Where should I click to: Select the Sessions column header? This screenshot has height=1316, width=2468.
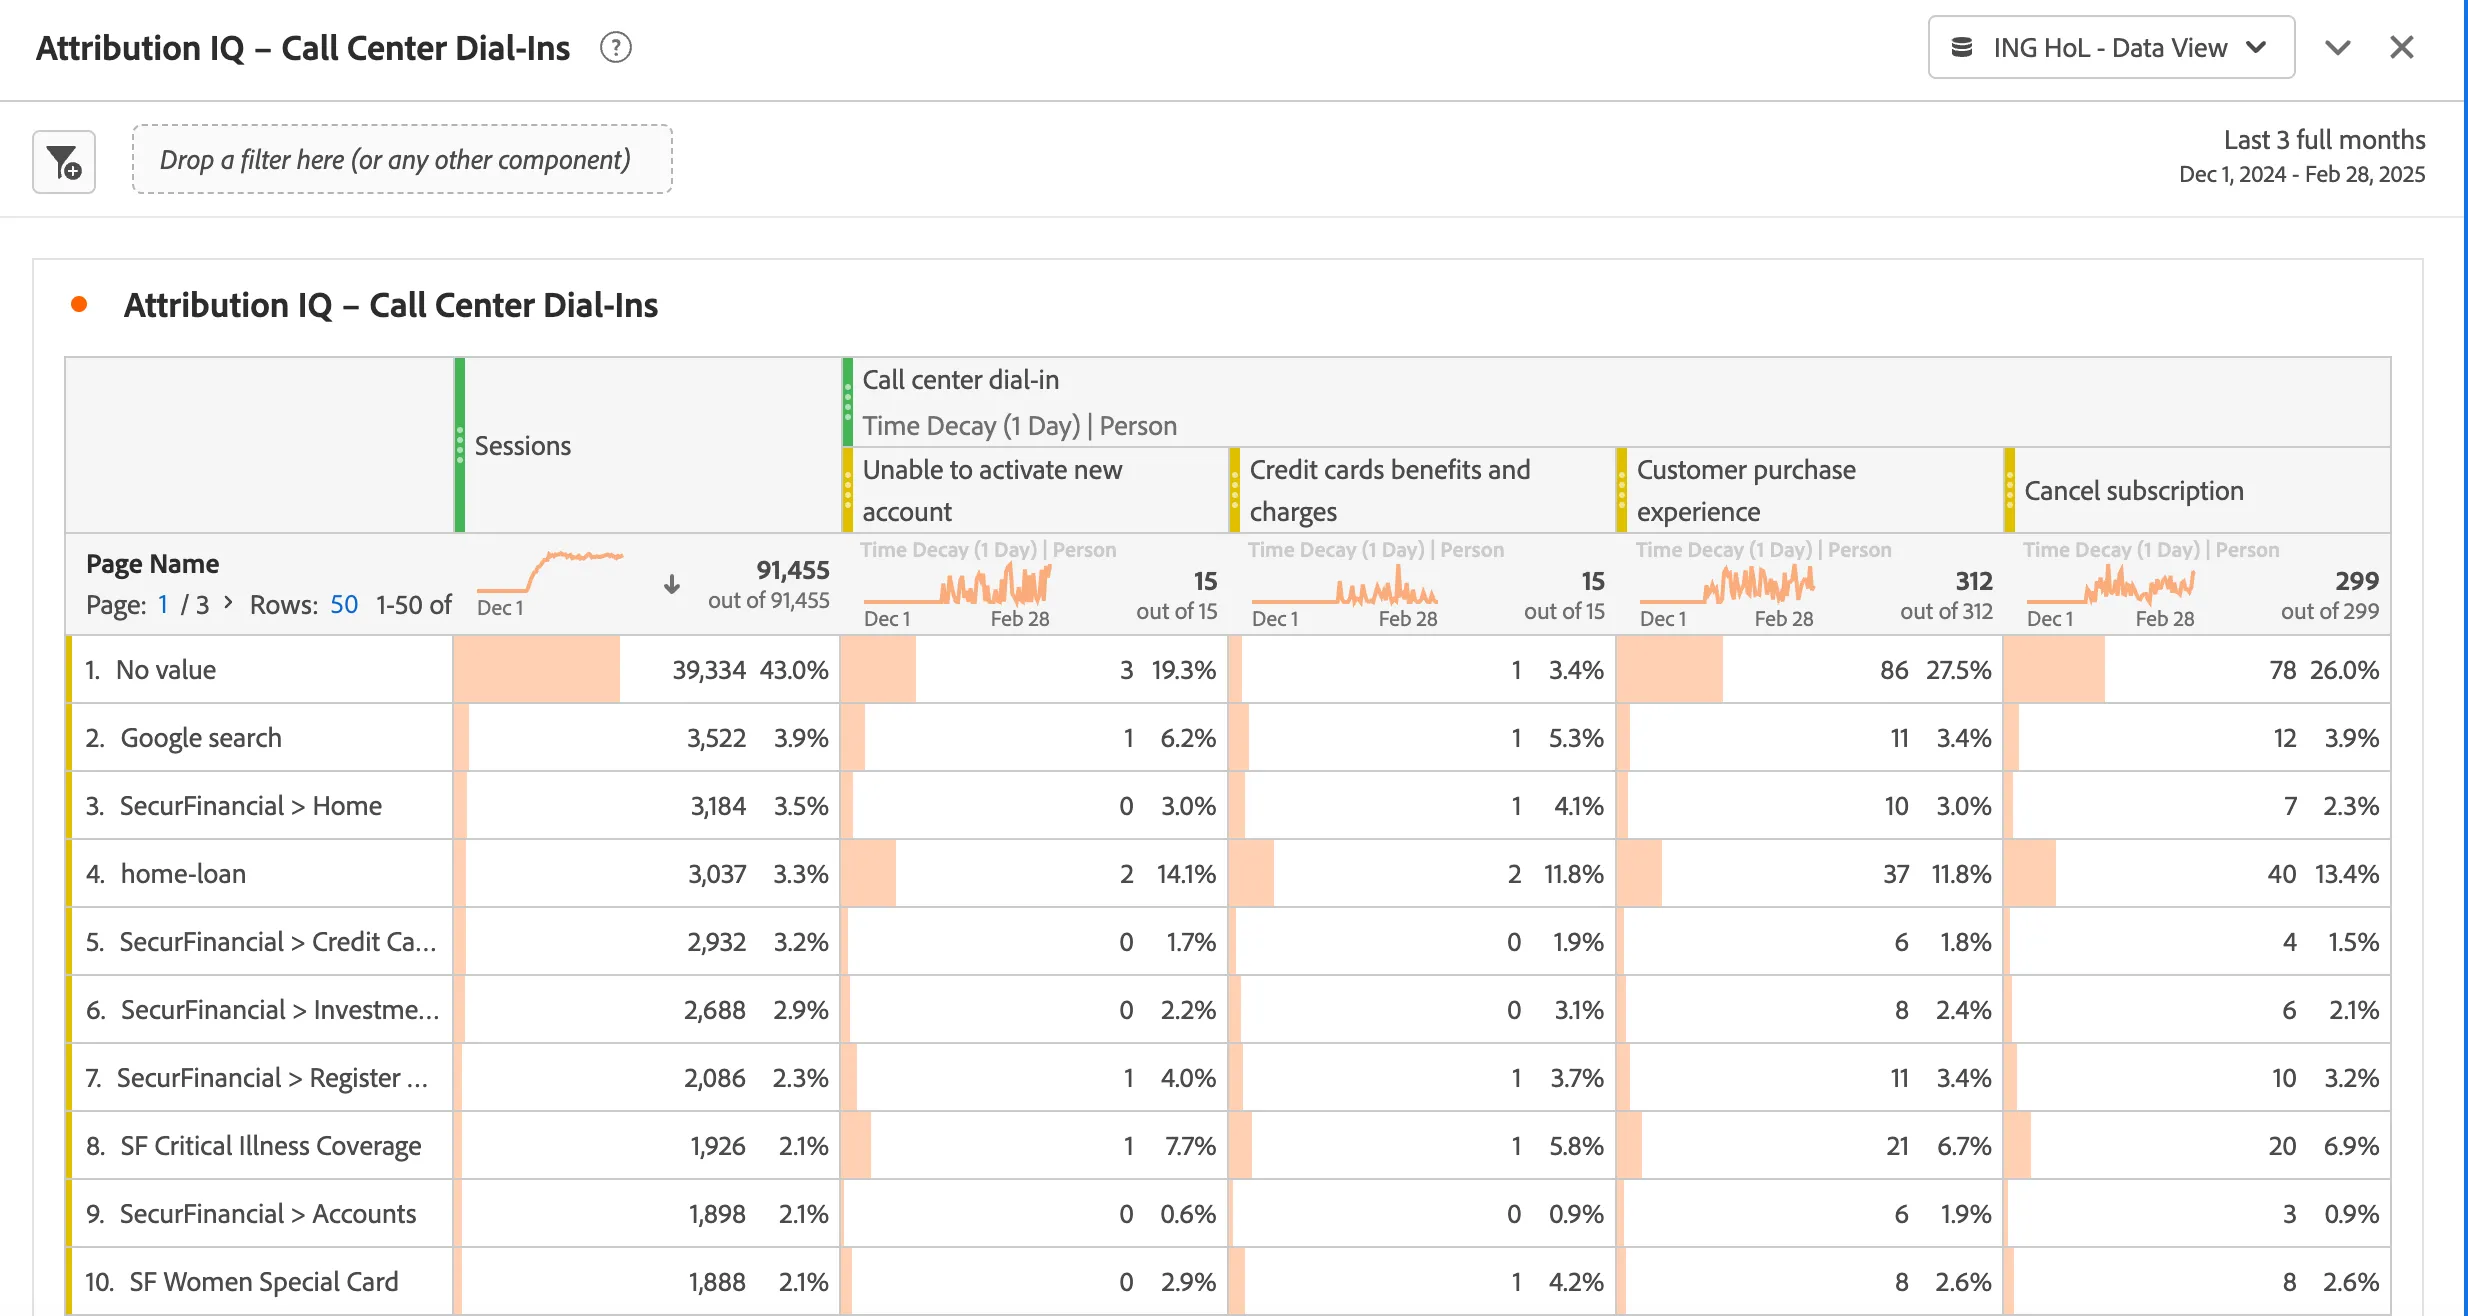point(647,445)
